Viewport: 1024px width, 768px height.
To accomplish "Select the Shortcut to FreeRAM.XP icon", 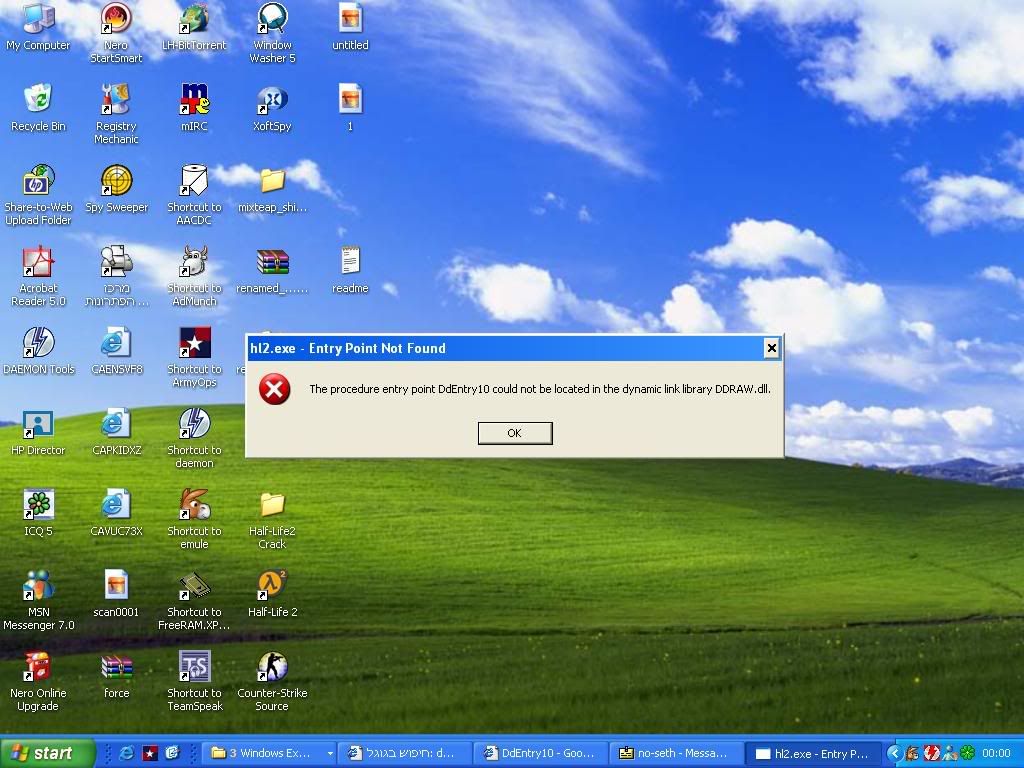I will 194,600.
